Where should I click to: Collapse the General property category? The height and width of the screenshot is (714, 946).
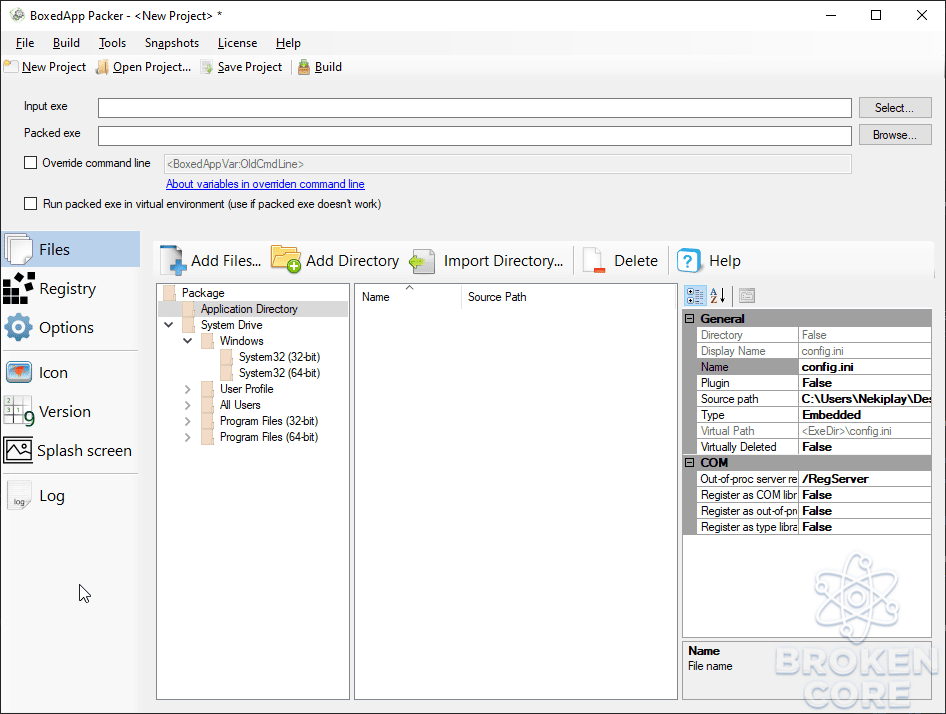pos(690,319)
